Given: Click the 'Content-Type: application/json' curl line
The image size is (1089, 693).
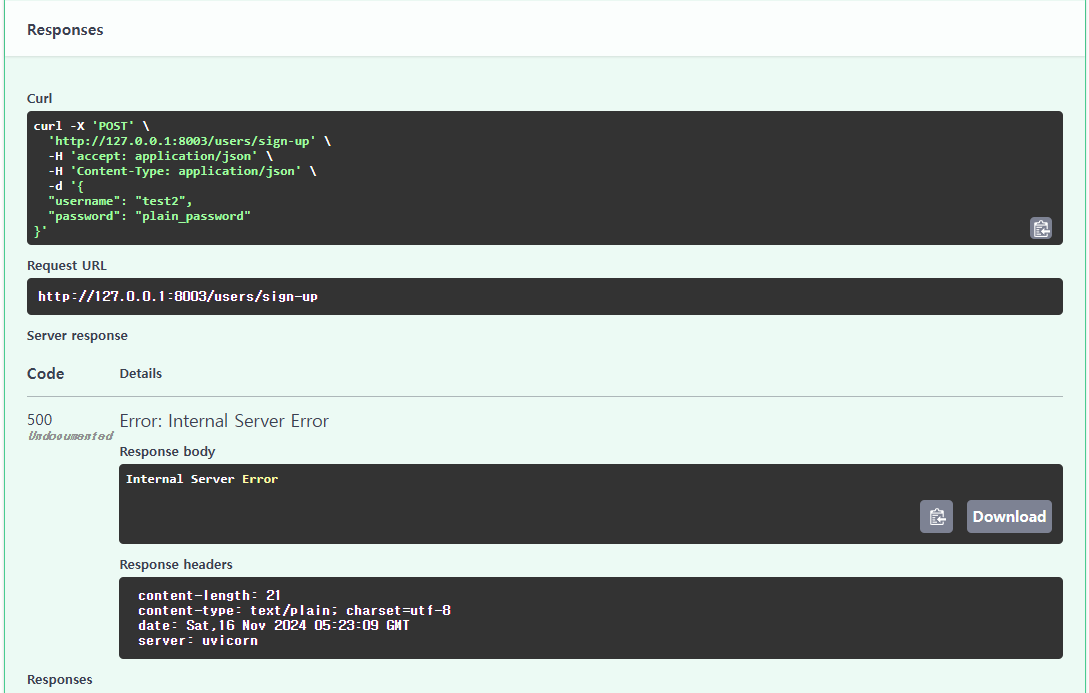Looking at the screenshot, I should click(x=182, y=171).
